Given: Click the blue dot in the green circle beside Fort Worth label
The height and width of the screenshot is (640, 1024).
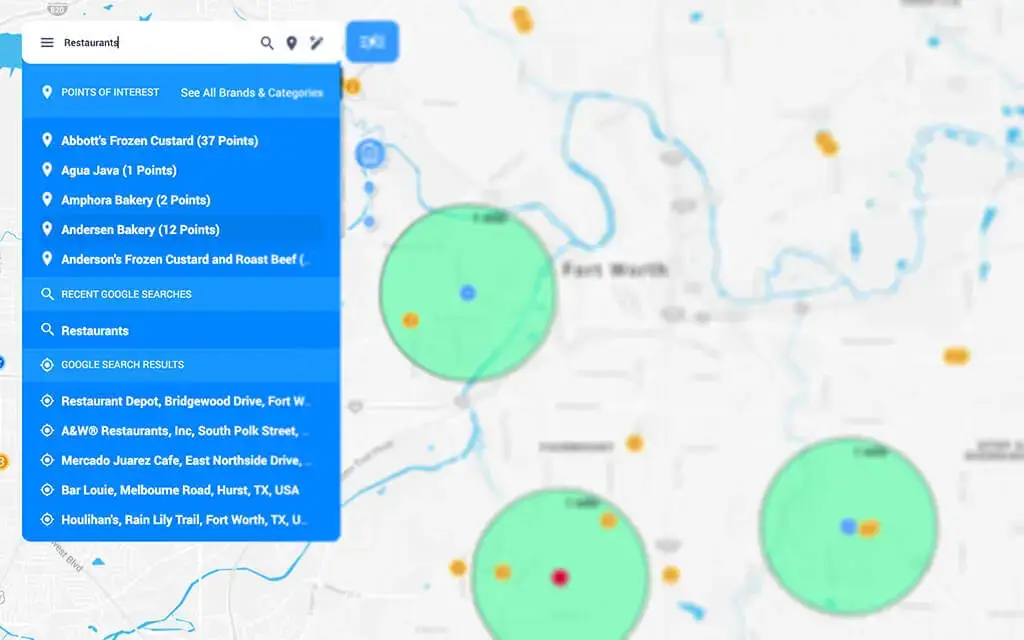Looking at the screenshot, I should (x=468, y=293).
